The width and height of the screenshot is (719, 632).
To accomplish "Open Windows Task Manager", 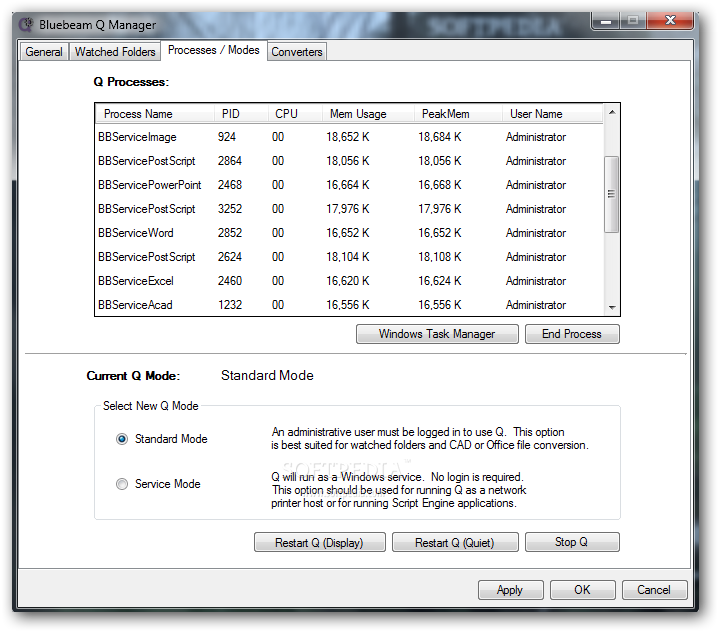I will coord(437,334).
